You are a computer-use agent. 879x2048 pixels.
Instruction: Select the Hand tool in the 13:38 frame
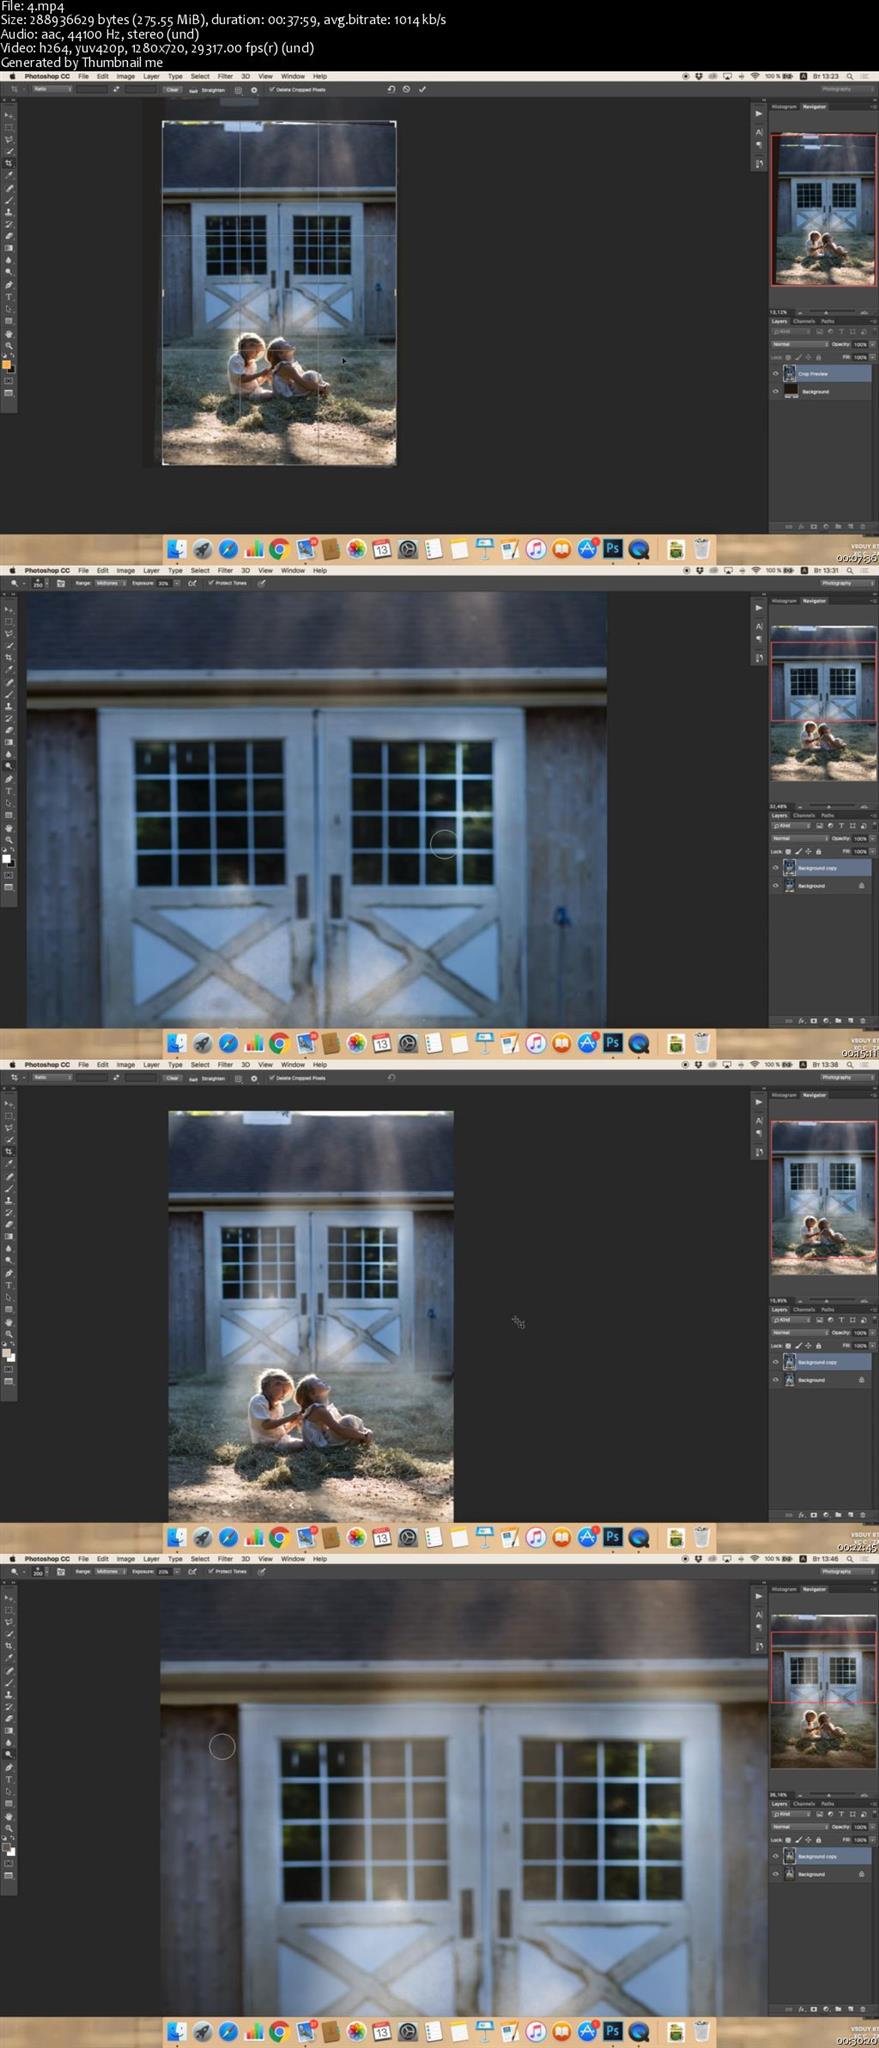click(x=10, y=1321)
